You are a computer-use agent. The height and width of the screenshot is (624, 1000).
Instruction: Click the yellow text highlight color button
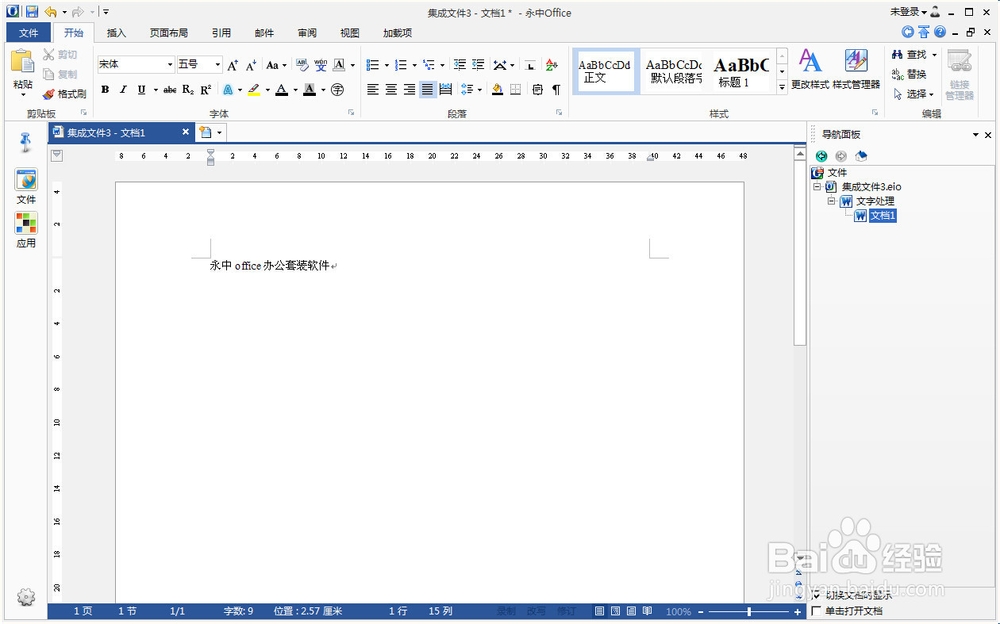point(254,90)
